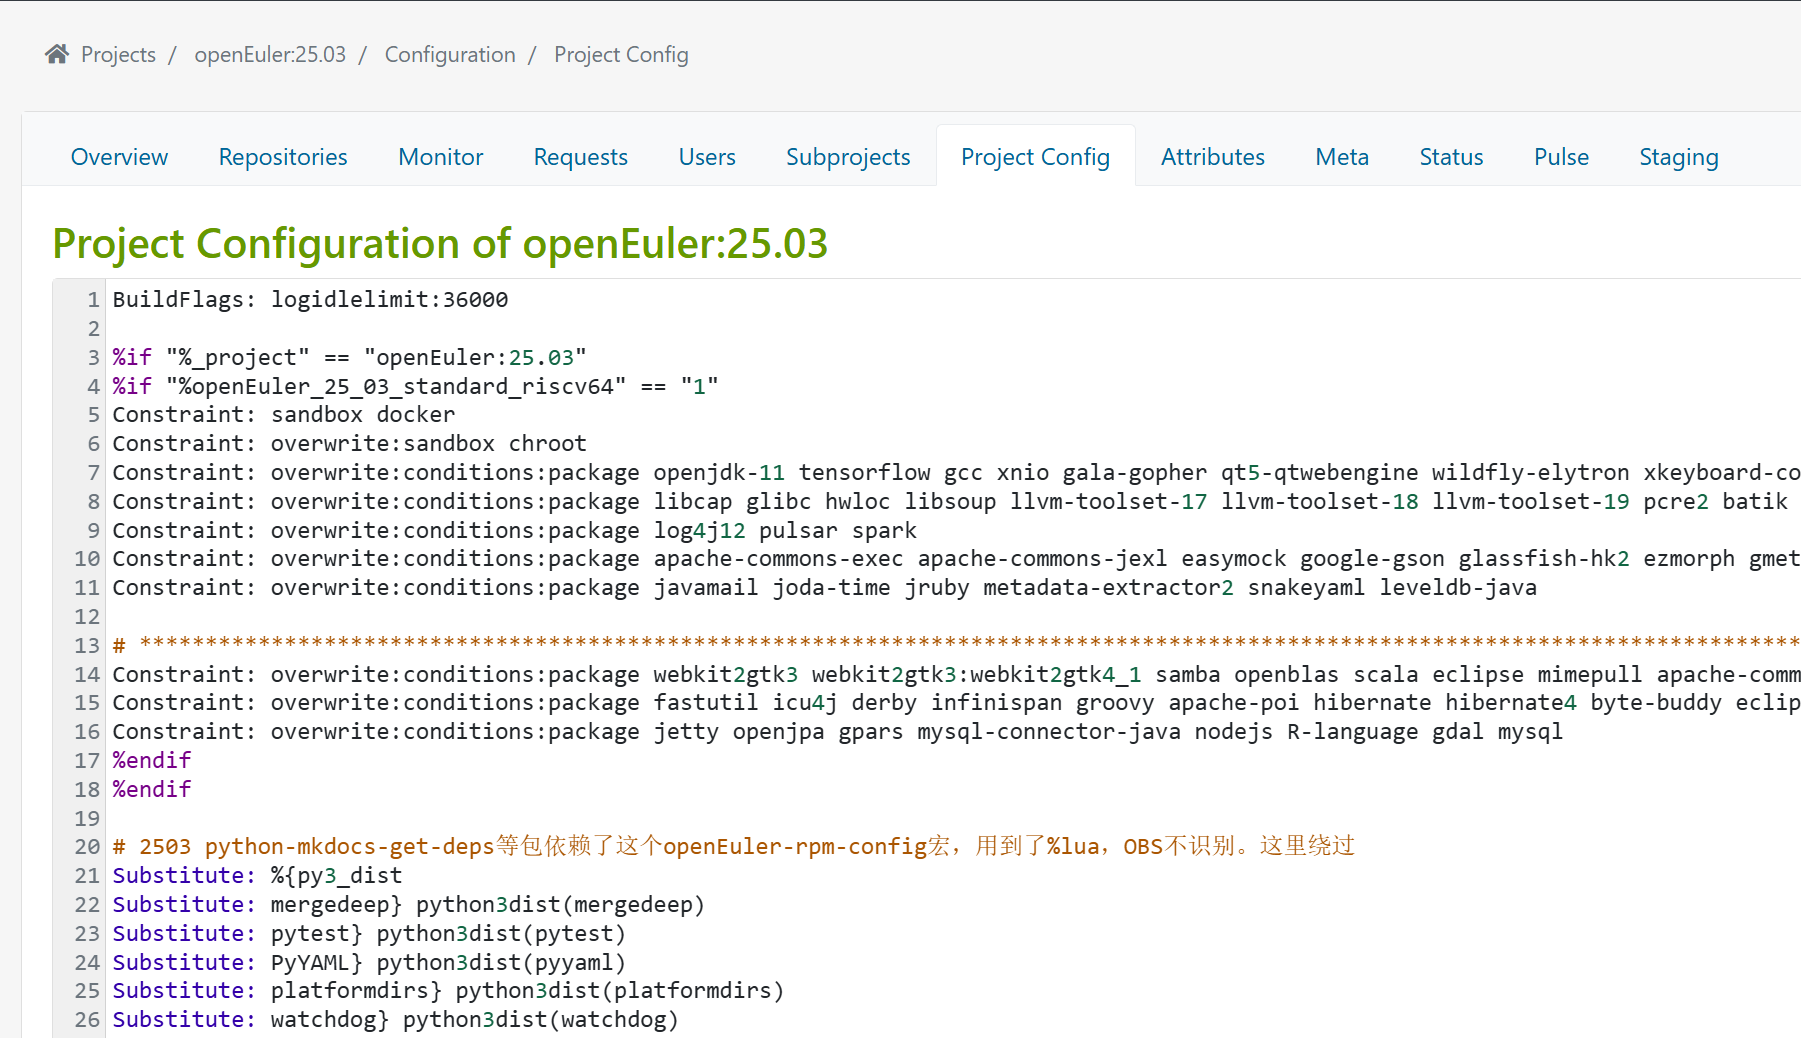This screenshot has width=1801, height=1038.
Task: Click line number 2 in the gutter
Action: click(94, 329)
